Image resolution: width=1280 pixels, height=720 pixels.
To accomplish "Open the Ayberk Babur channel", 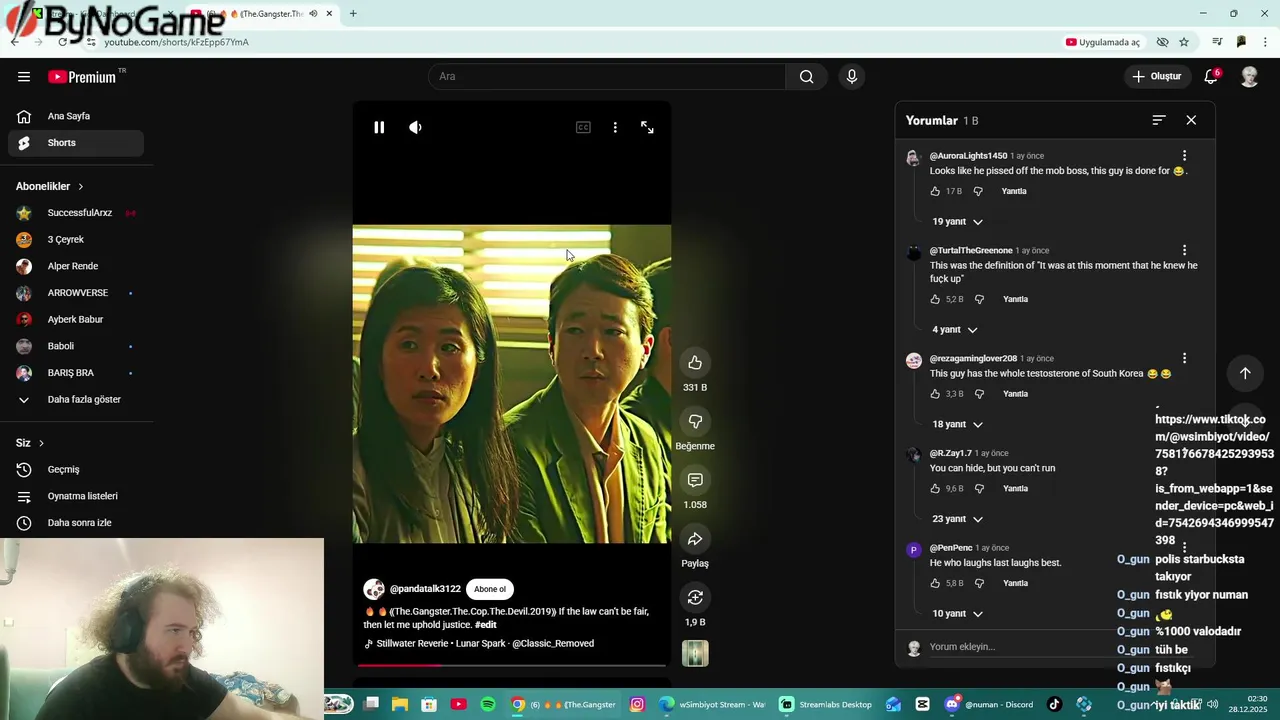I will point(76,320).
